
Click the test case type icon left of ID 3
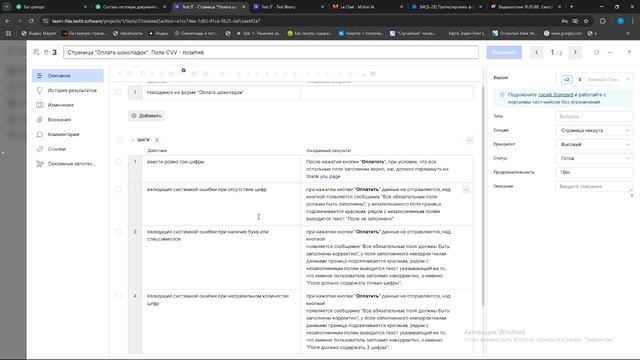pyautogui.click(x=36, y=52)
